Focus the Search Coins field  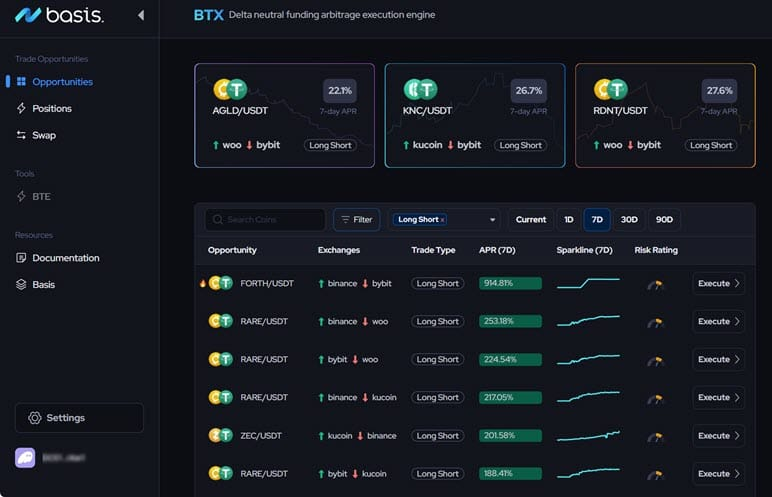point(265,220)
